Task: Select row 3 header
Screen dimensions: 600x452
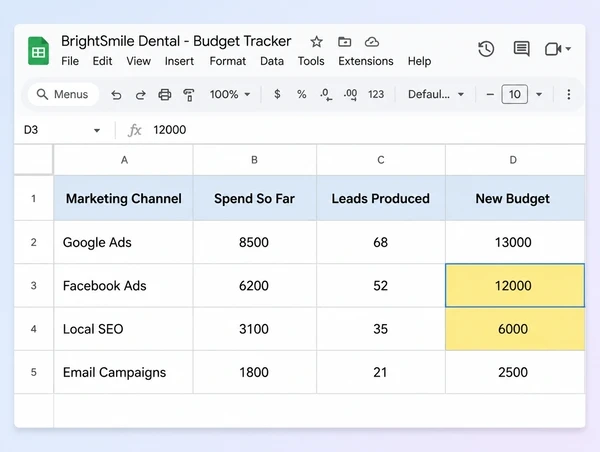Action: tap(34, 286)
